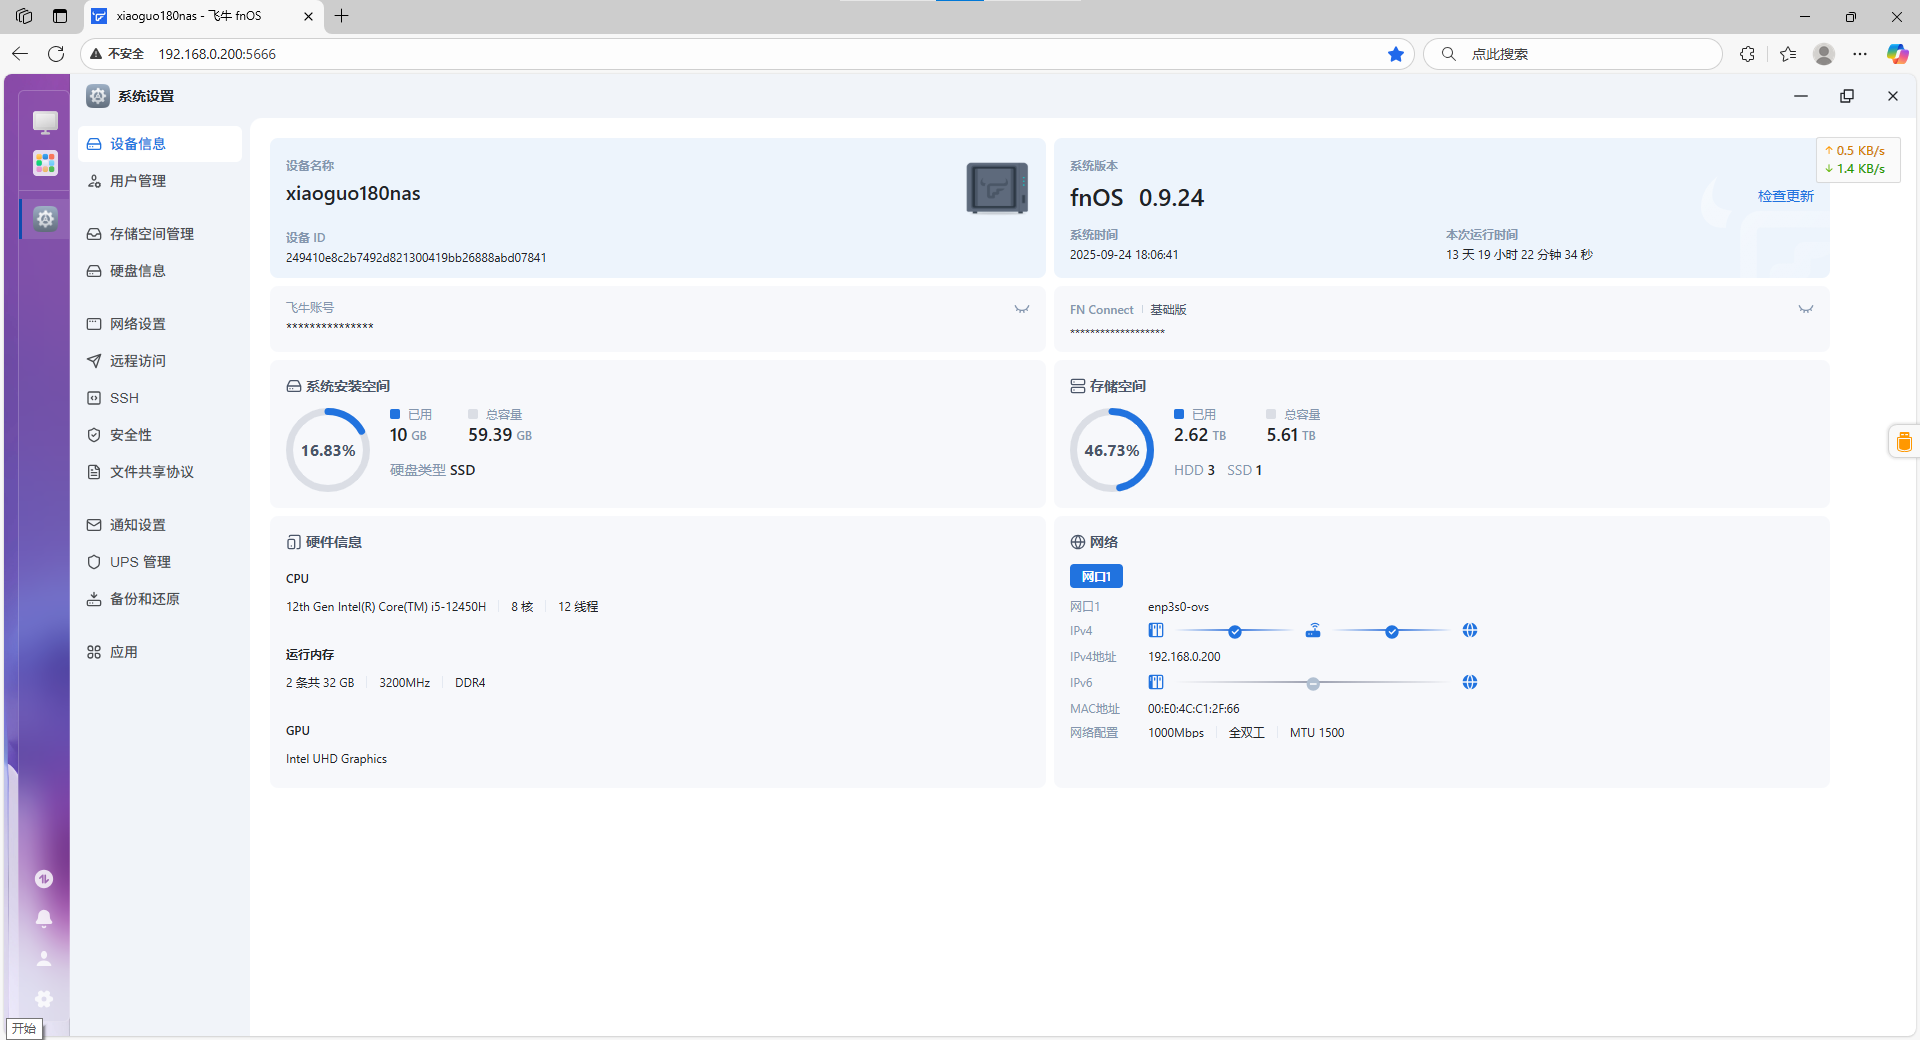The height and width of the screenshot is (1040, 1920).
Task: Click the browser refresh icon
Action: [56, 54]
